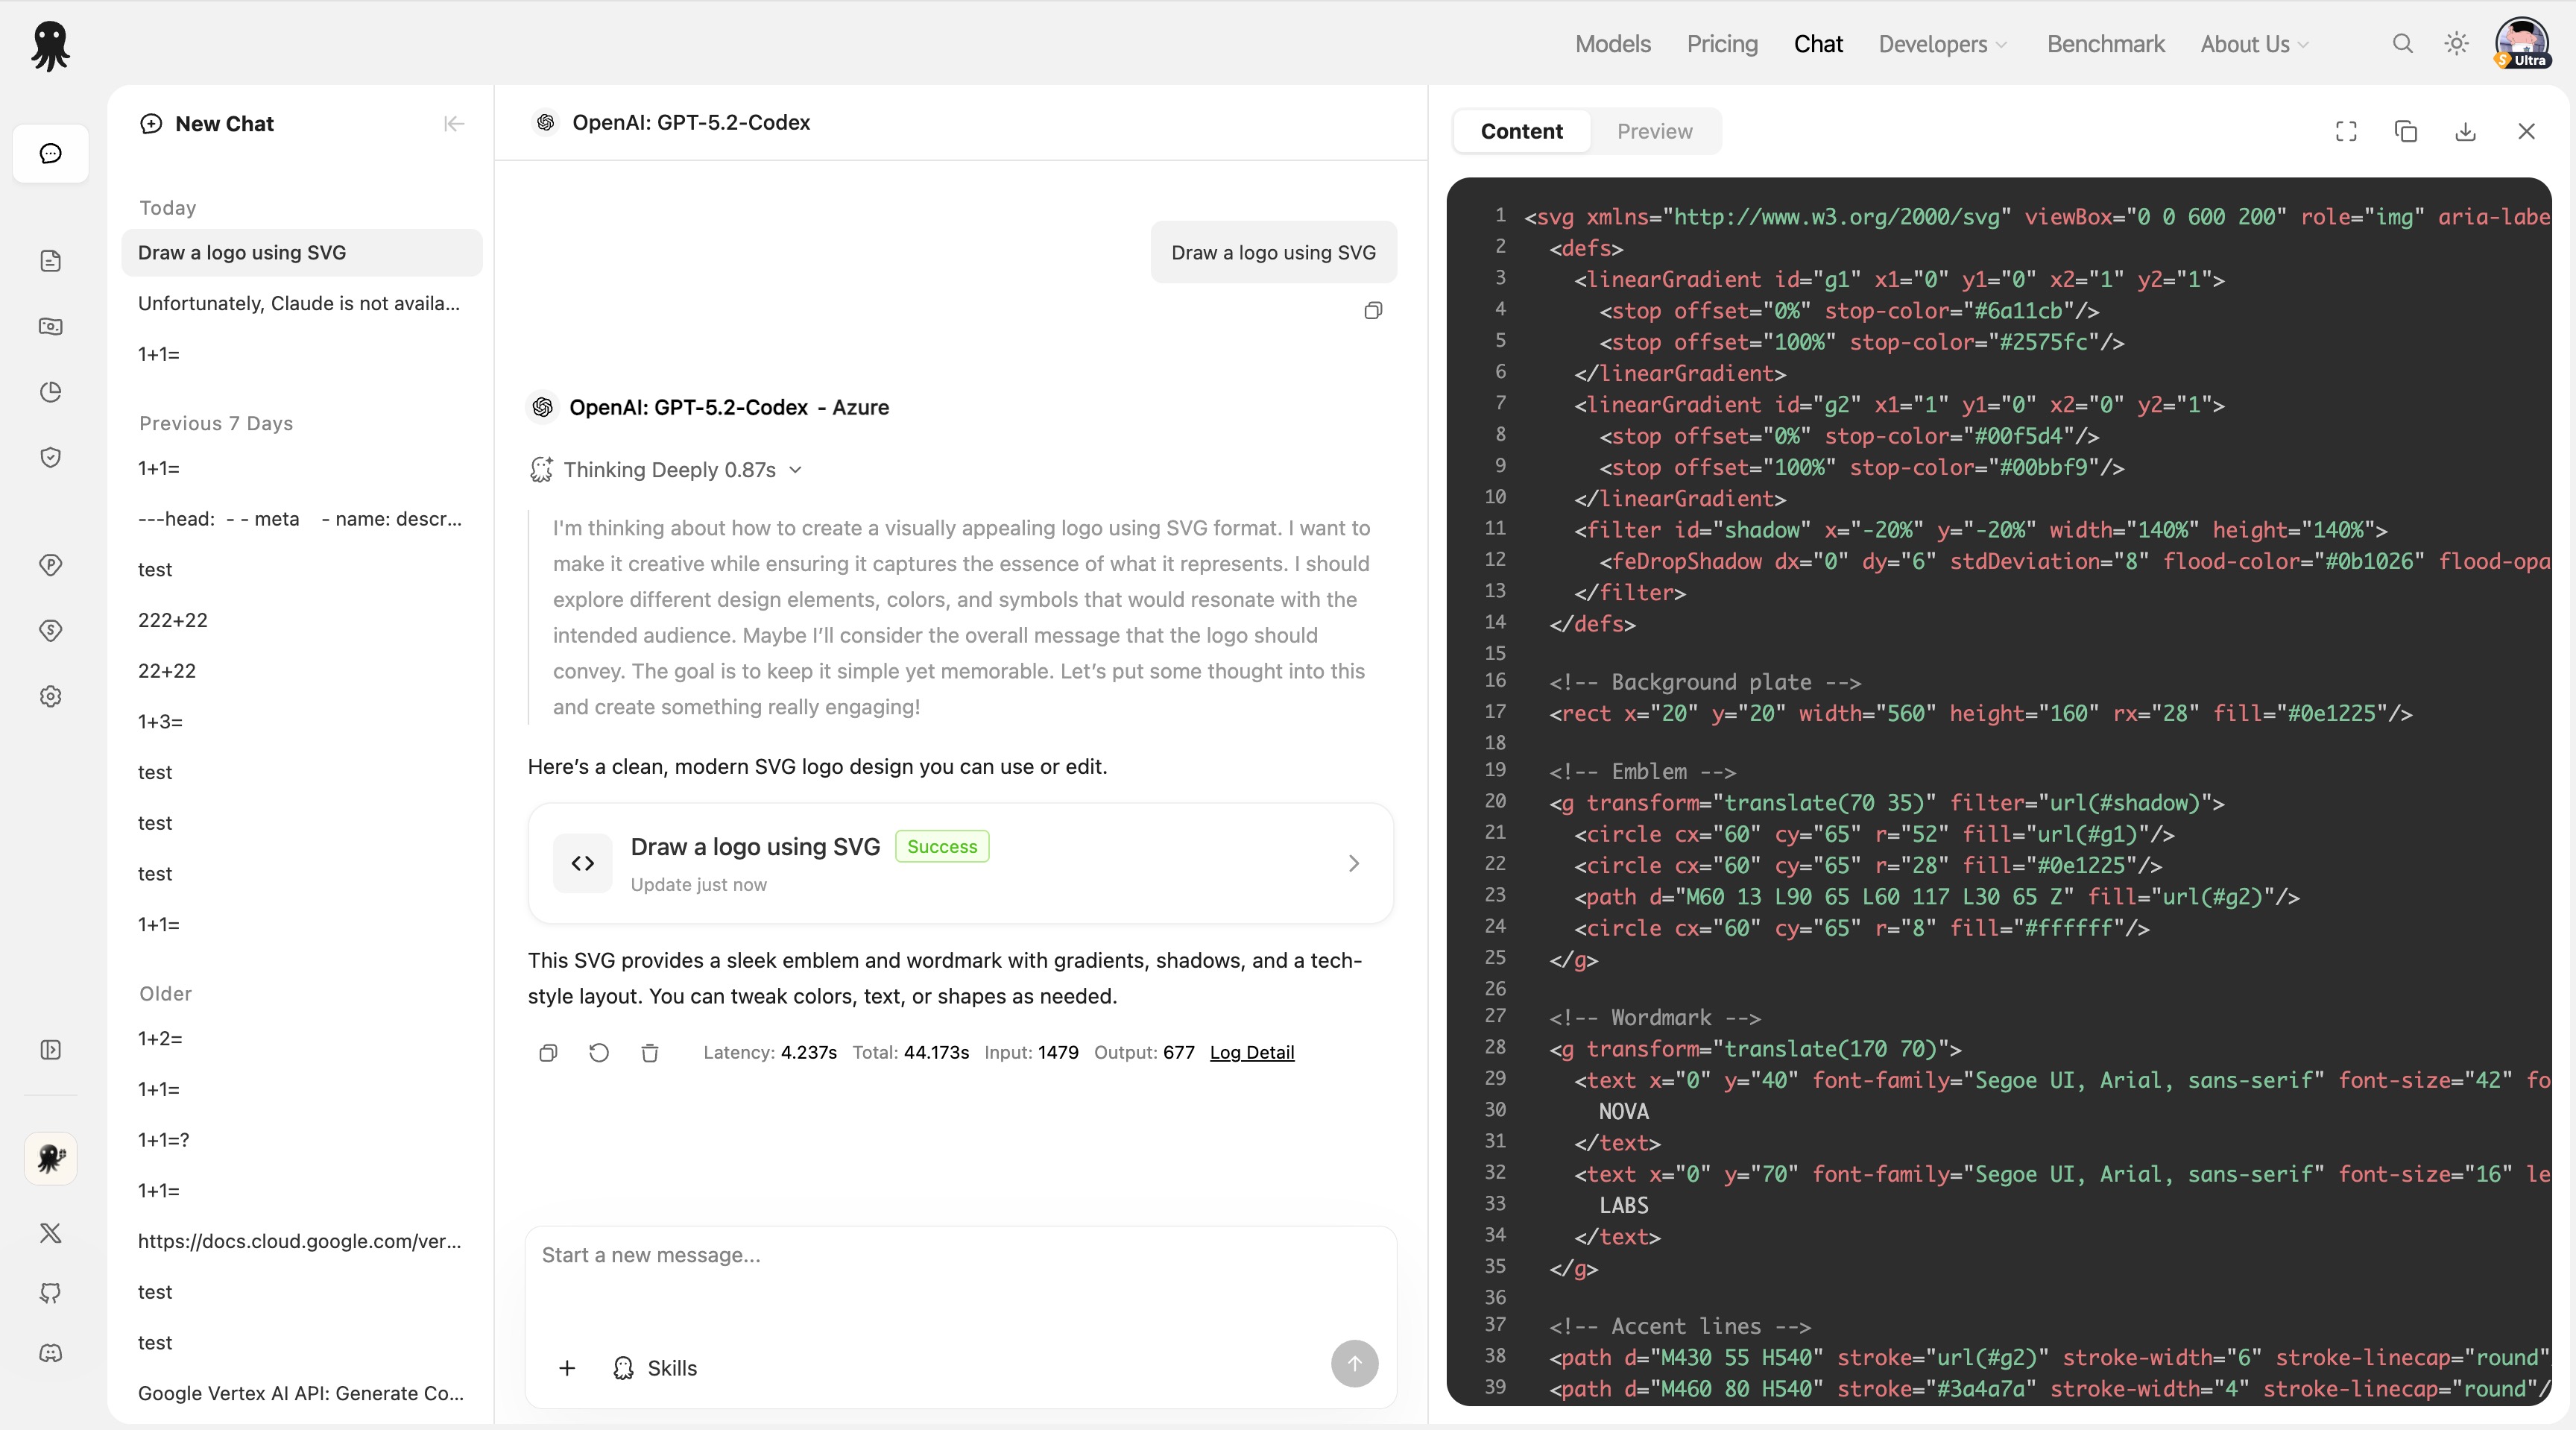Image resolution: width=2576 pixels, height=1430 pixels.
Task: Regenerate the assistant response
Action: point(599,1052)
